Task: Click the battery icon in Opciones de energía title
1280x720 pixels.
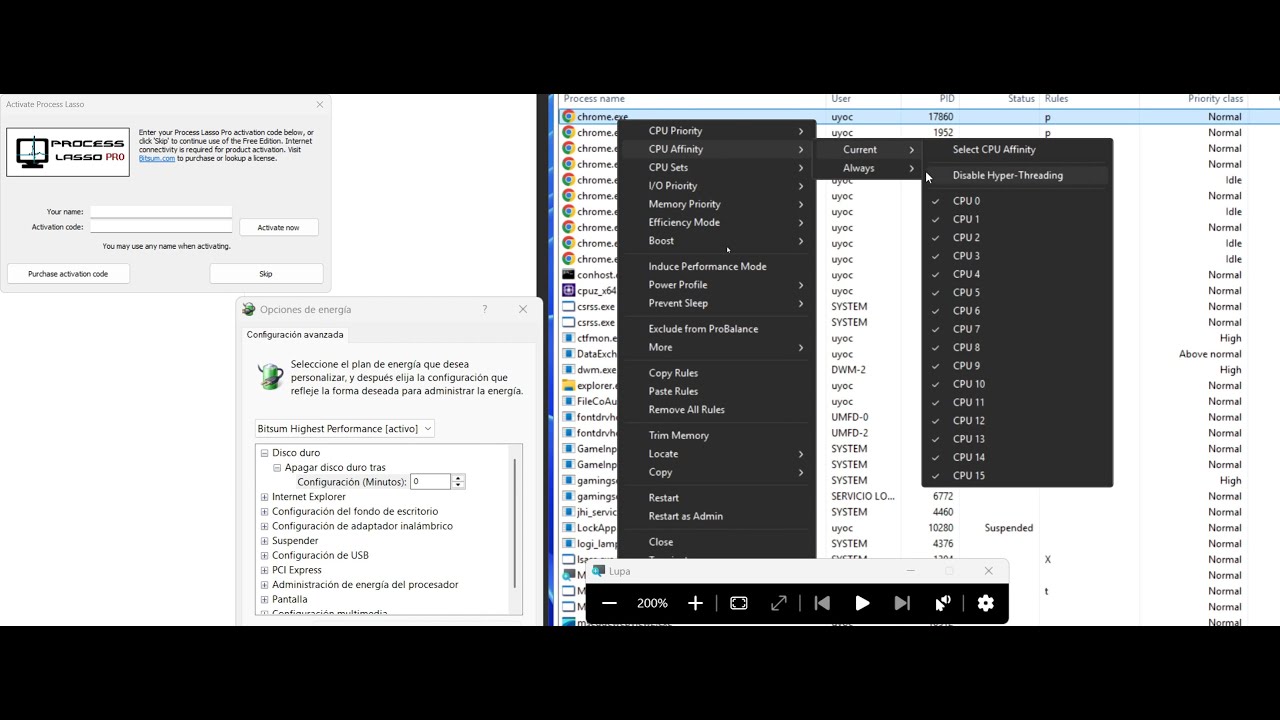Action: (249, 309)
